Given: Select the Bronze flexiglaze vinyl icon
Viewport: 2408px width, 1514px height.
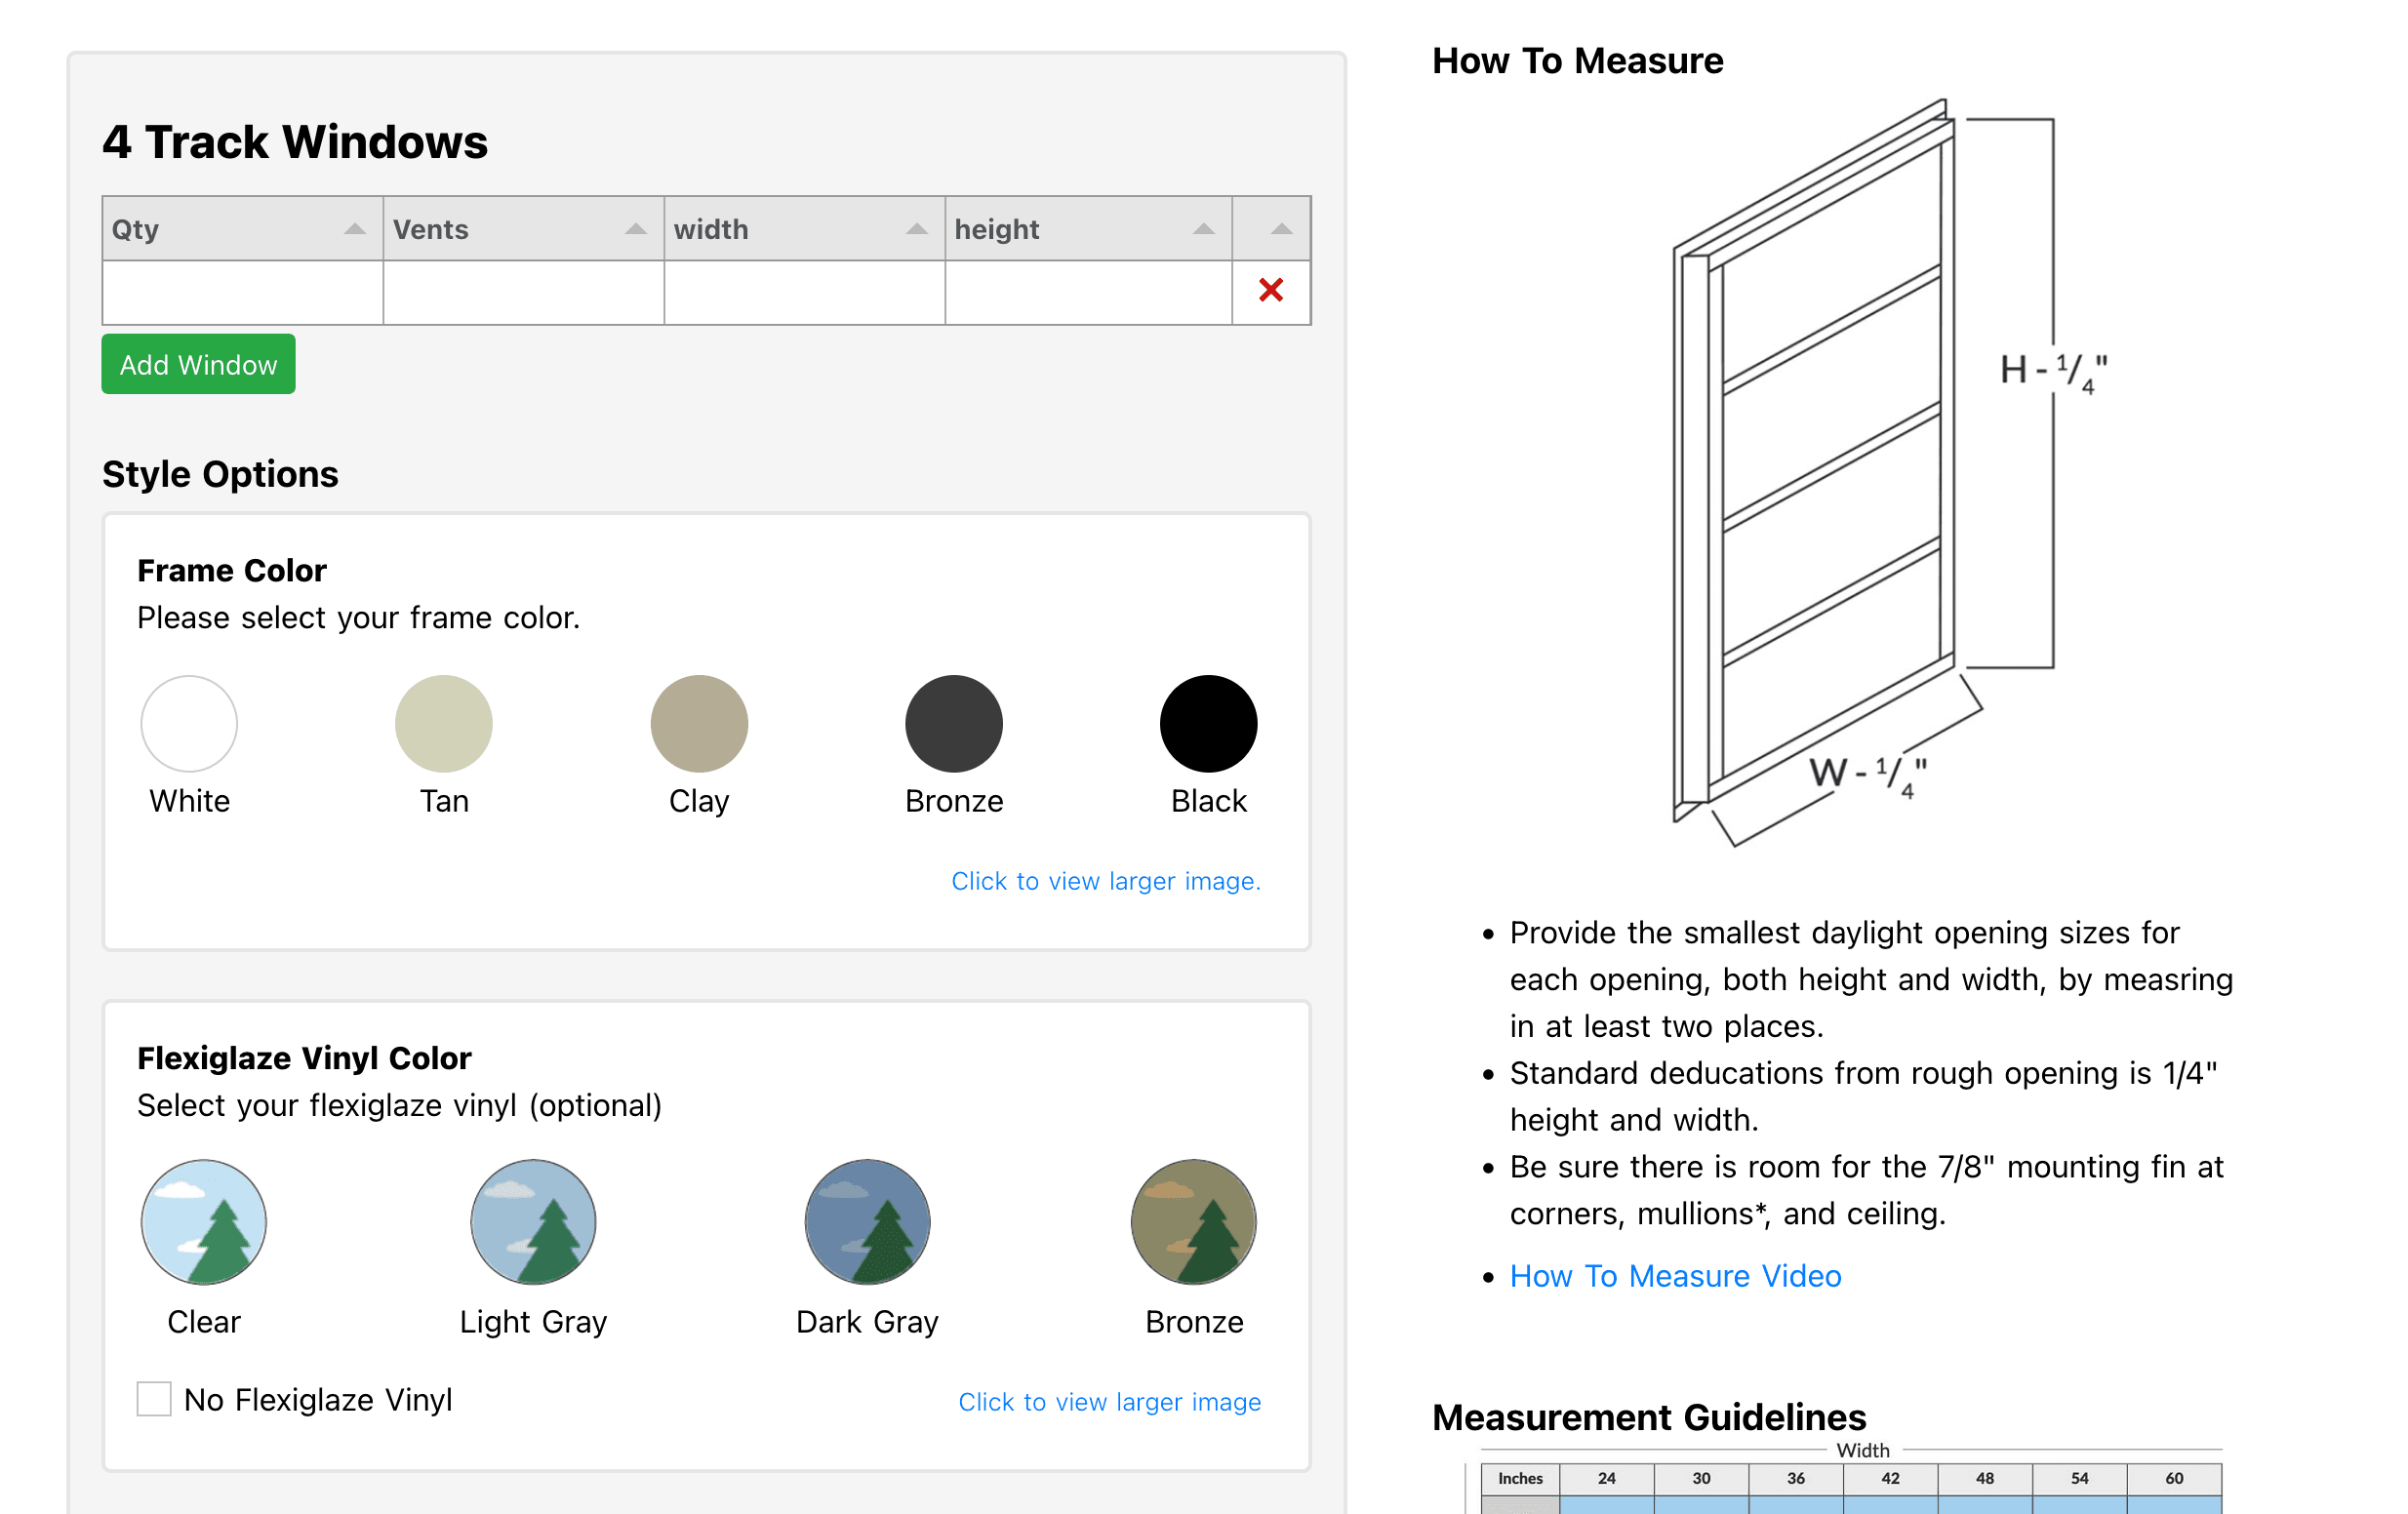Looking at the screenshot, I should [1193, 1221].
